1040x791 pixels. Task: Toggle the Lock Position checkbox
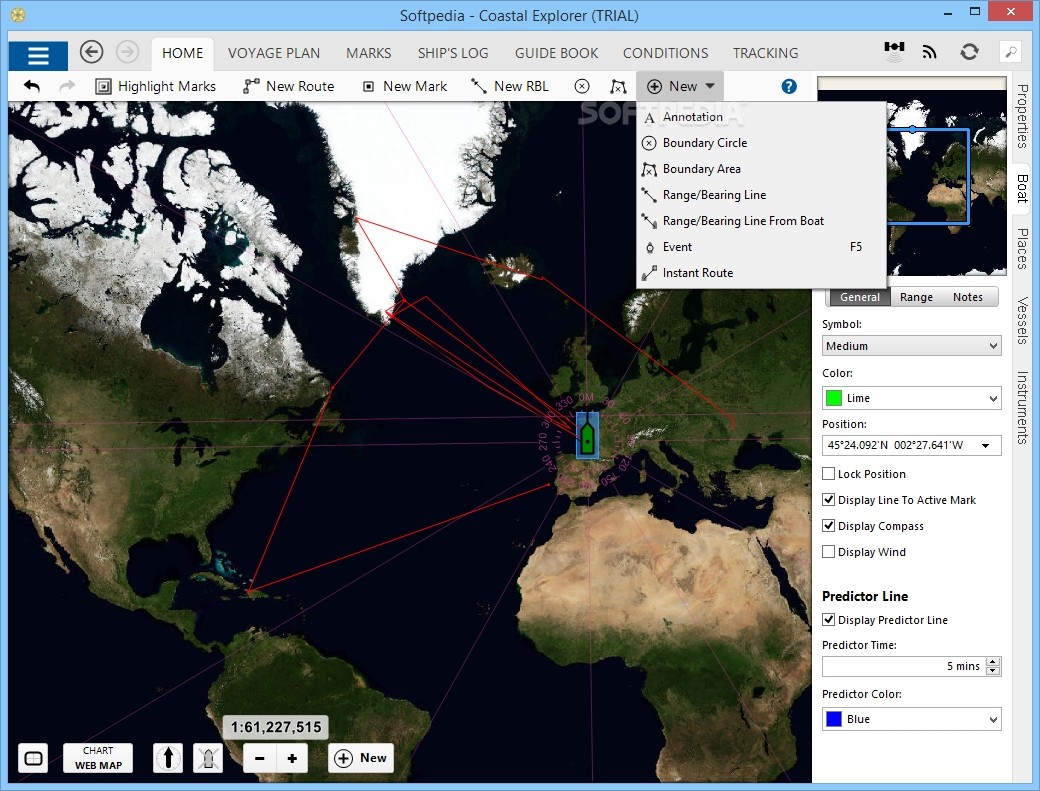828,473
